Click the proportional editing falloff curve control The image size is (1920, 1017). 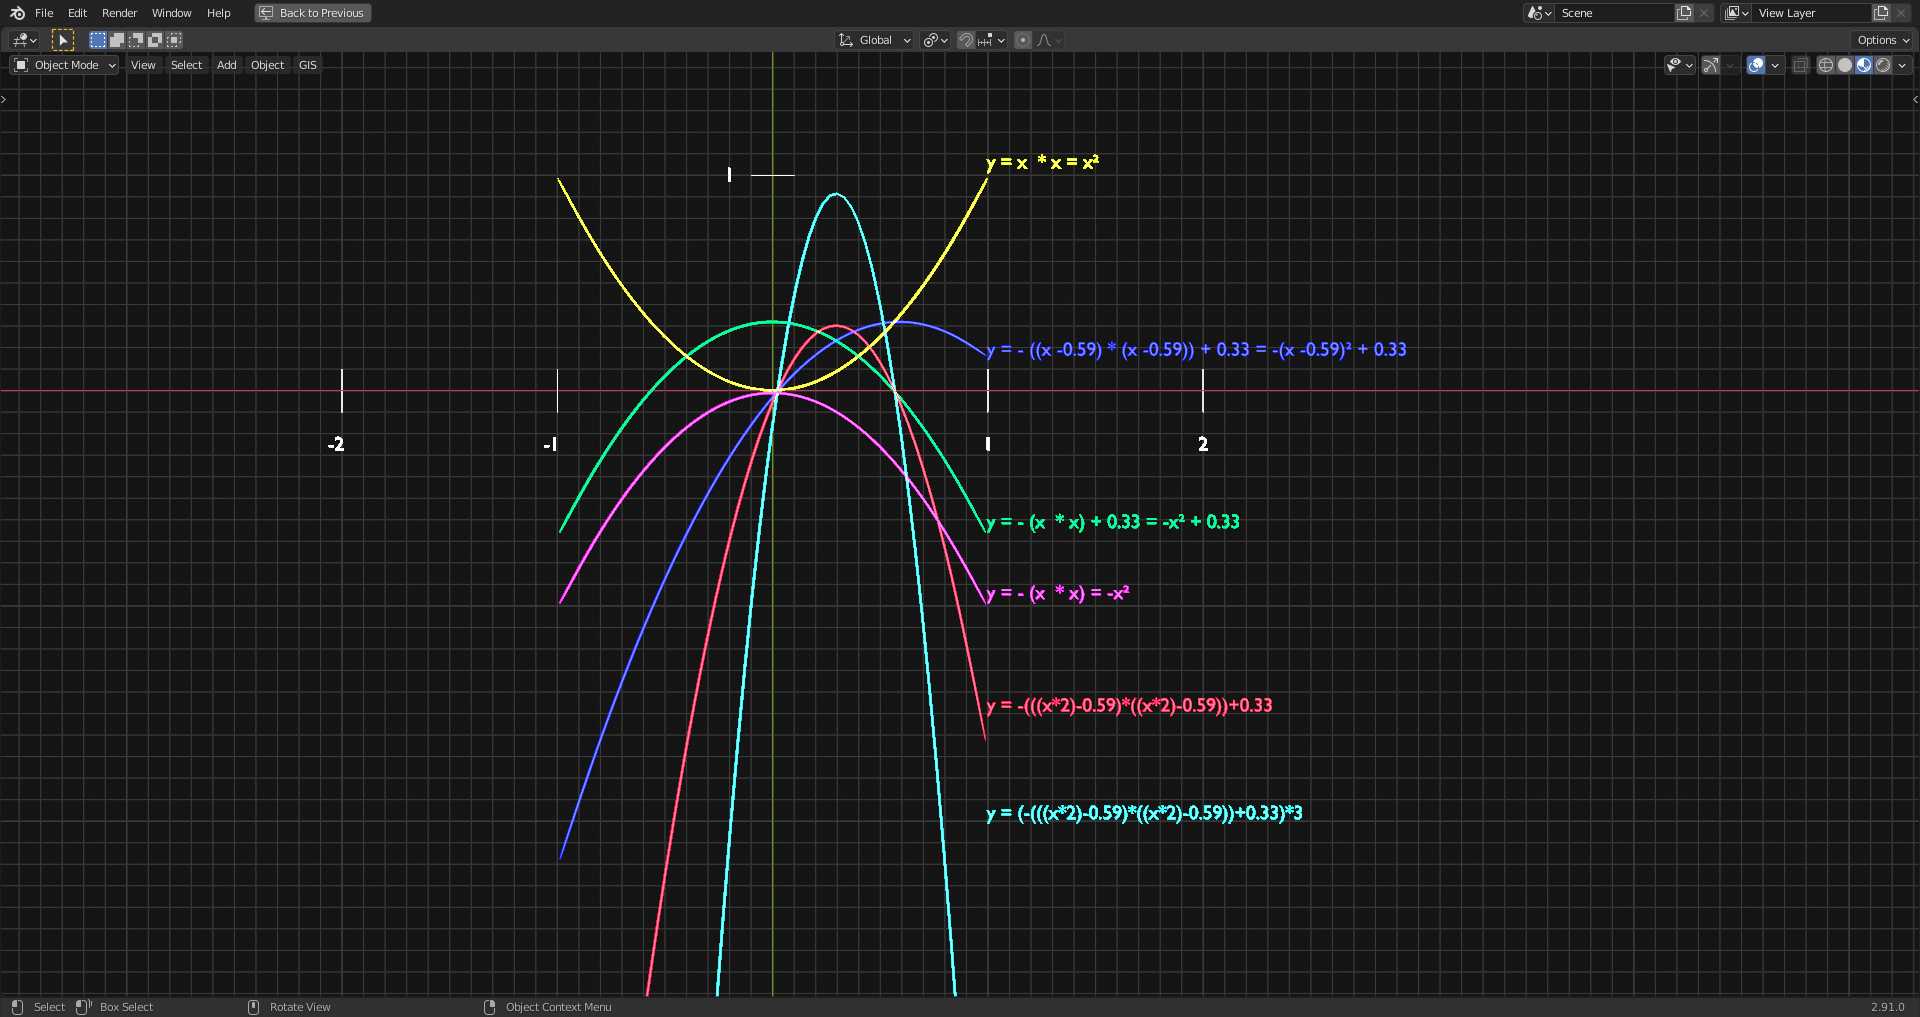point(1044,40)
